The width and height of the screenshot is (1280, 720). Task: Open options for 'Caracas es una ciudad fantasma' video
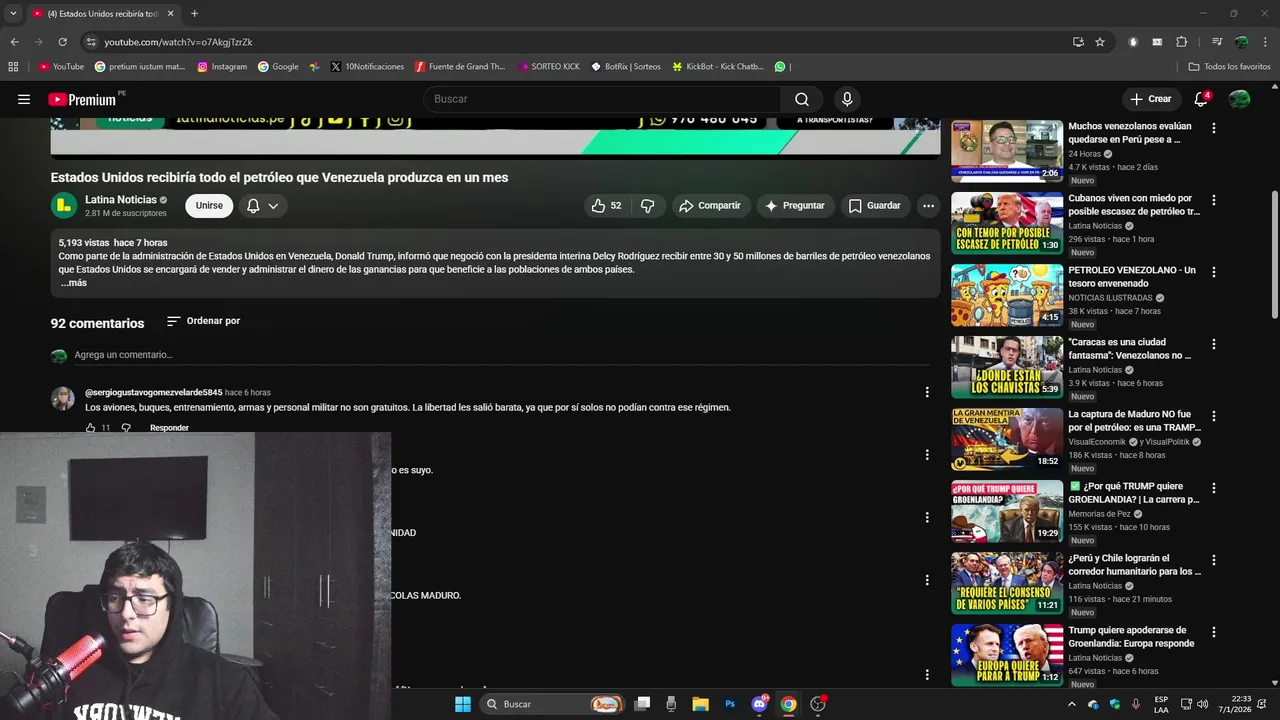click(1214, 344)
